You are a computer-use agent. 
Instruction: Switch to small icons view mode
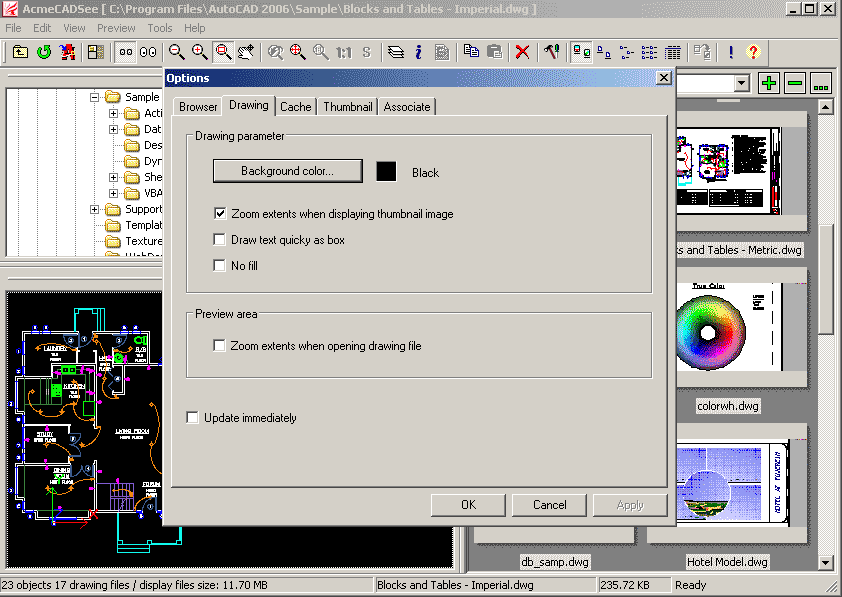[604, 52]
